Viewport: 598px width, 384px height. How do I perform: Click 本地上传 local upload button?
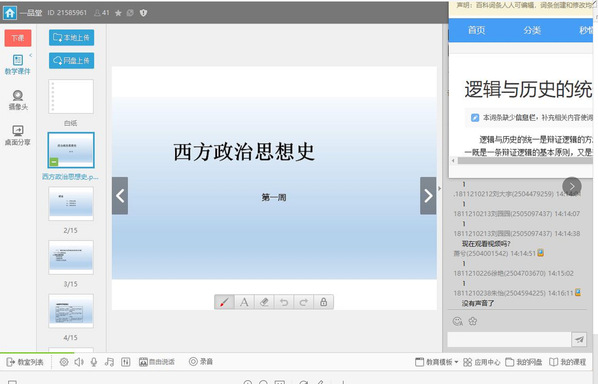(71, 37)
